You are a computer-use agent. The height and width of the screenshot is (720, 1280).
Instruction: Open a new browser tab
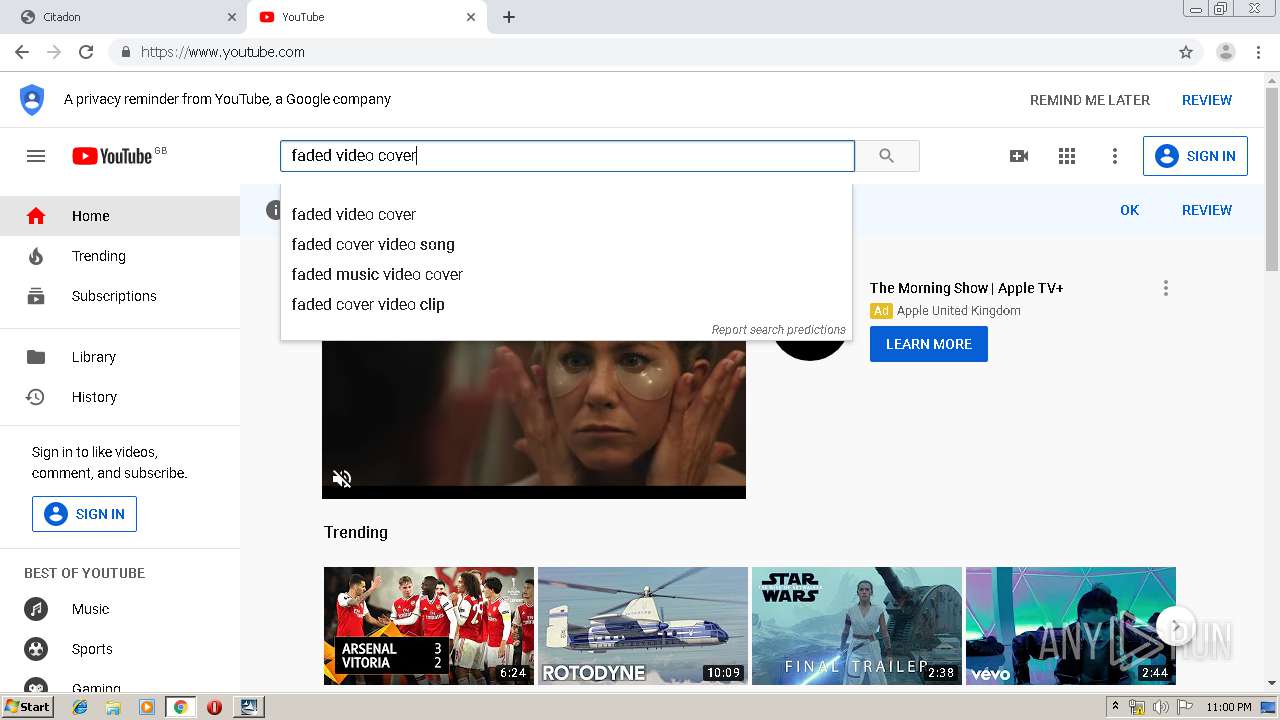pyautogui.click(x=509, y=17)
